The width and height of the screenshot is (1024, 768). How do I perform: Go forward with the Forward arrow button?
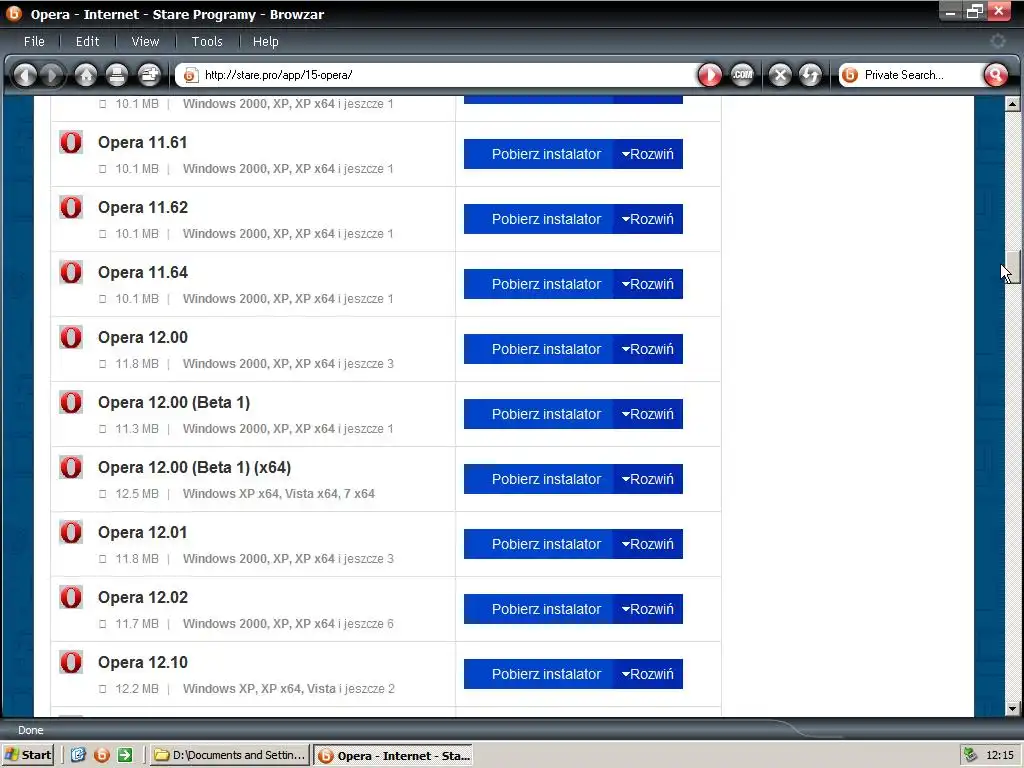pos(52,75)
